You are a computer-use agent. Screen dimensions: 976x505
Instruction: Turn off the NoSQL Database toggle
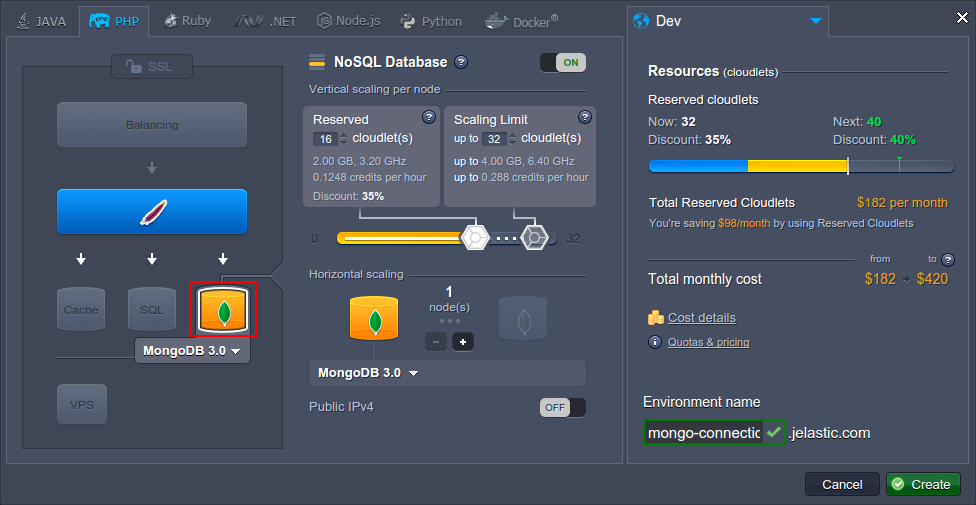(563, 62)
